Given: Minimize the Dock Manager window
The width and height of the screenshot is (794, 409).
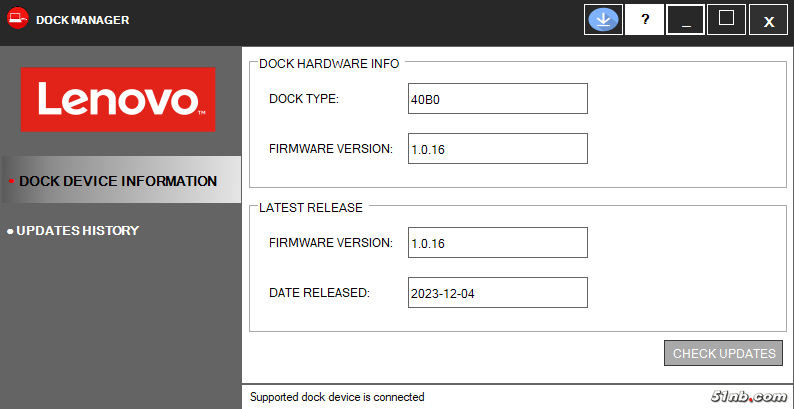Looking at the screenshot, I should coord(686,20).
